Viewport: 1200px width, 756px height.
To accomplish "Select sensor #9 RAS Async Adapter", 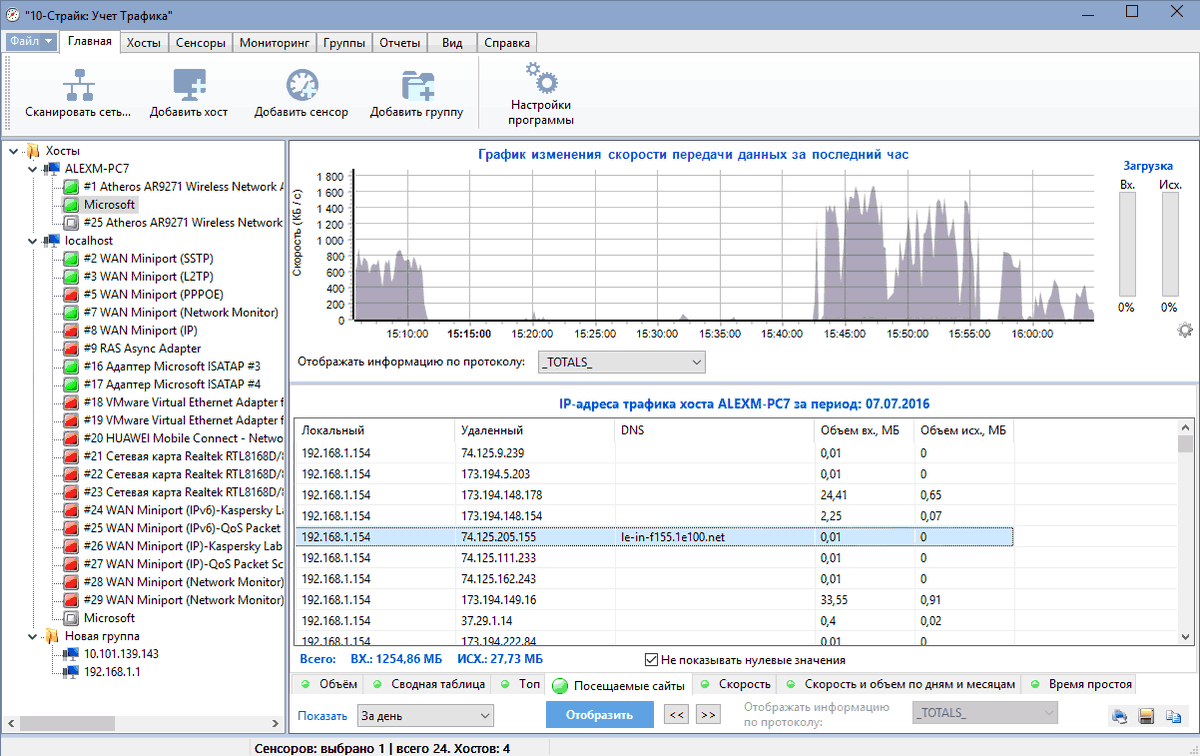I will point(133,349).
